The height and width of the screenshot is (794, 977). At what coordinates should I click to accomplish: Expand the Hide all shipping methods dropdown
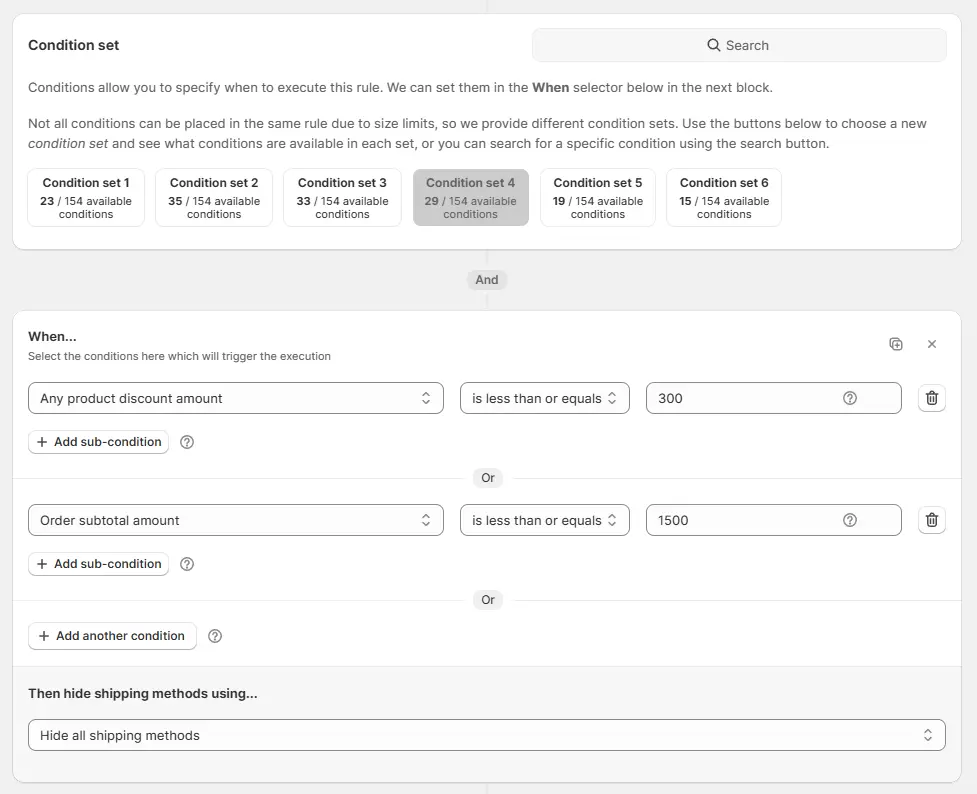487,735
